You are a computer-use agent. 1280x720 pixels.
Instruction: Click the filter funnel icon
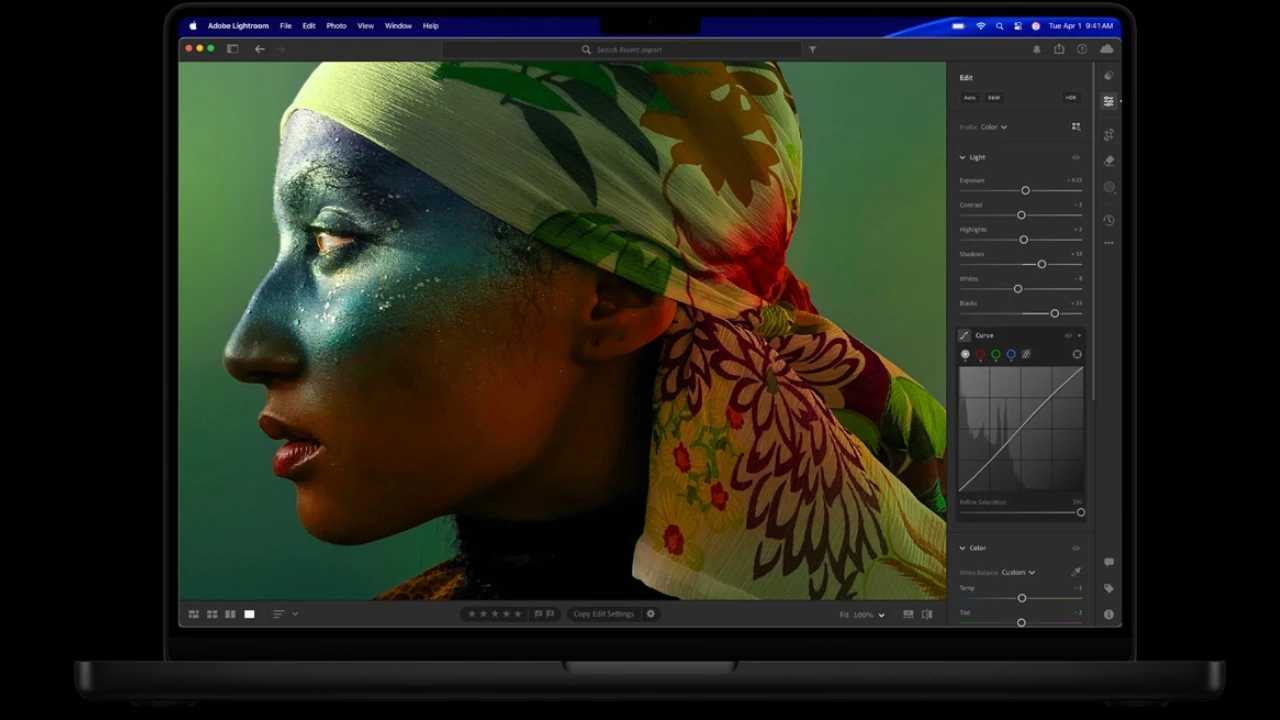pyautogui.click(x=812, y=49)
